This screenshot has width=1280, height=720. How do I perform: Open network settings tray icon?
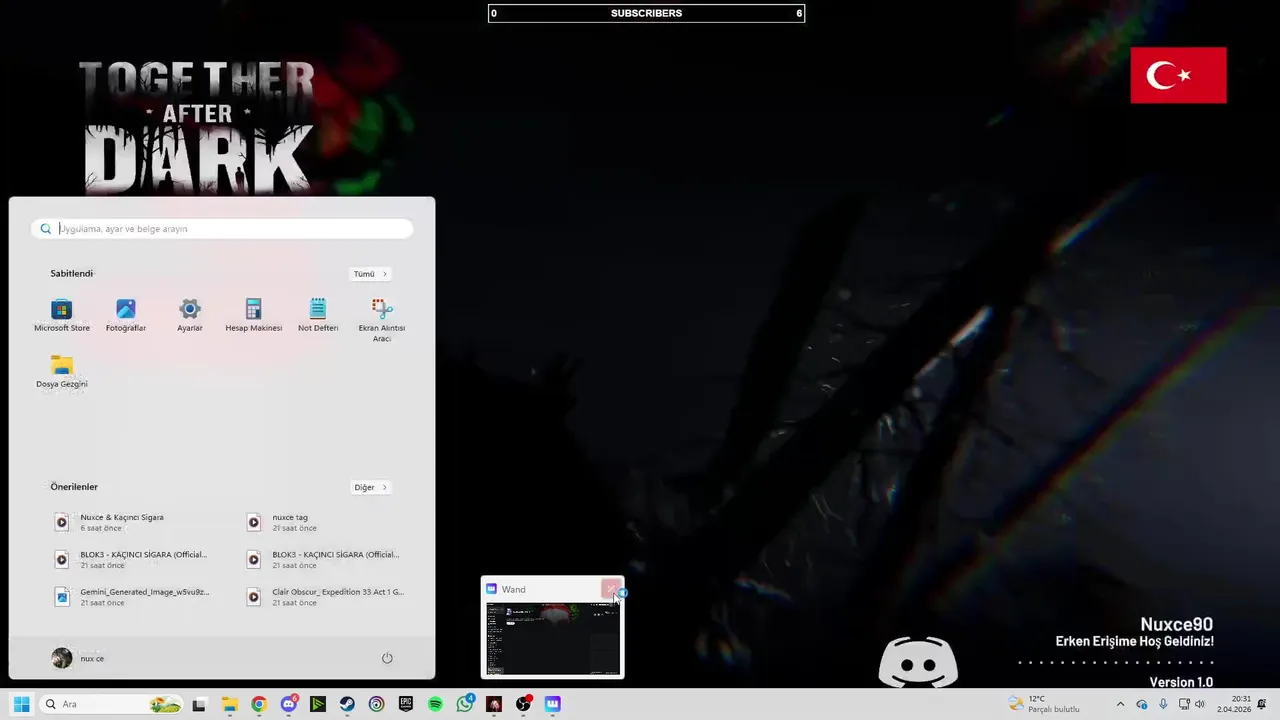1184,704
